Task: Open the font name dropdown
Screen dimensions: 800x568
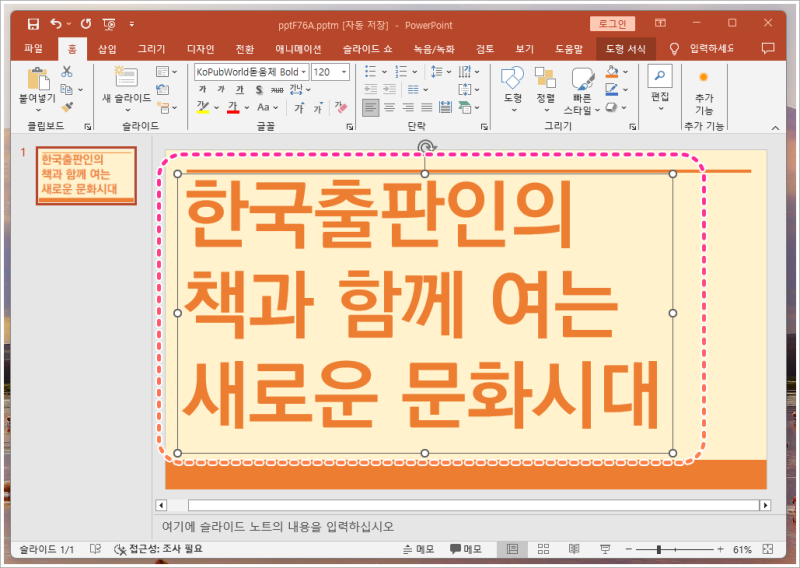Action: (304, 72)
